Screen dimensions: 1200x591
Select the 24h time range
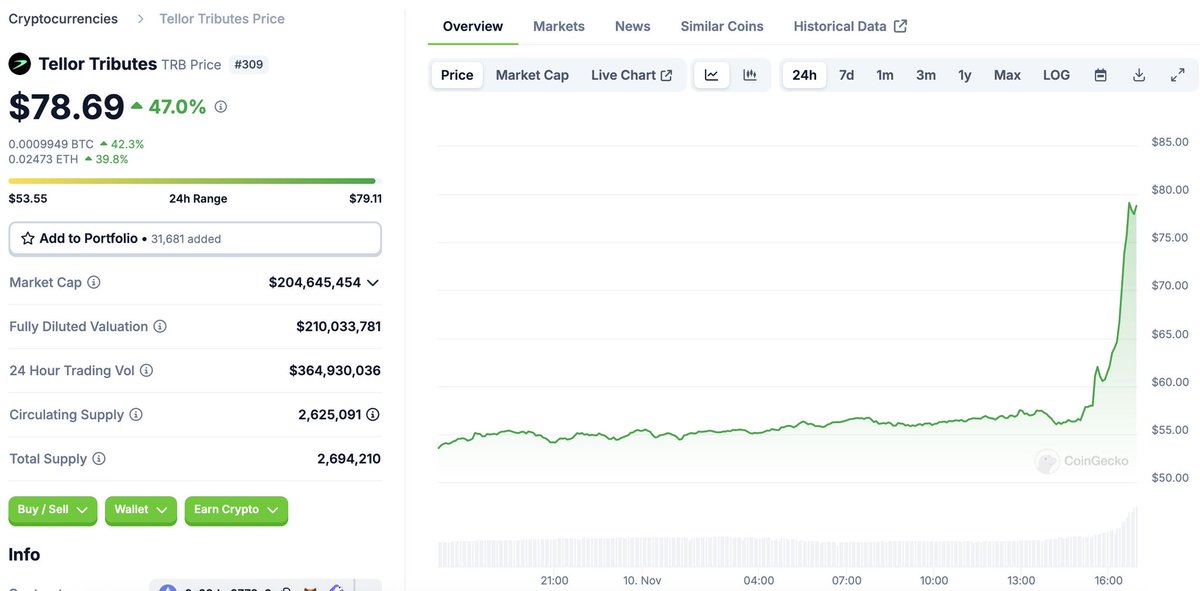point(804,75)
